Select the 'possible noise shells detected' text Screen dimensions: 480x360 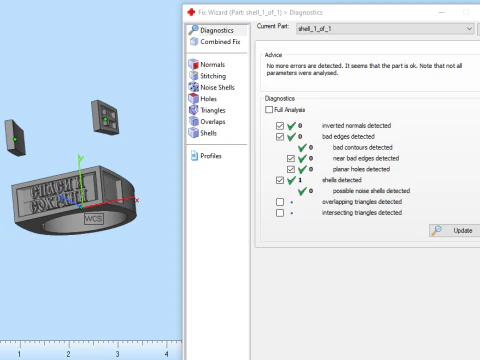coord(371,191)
